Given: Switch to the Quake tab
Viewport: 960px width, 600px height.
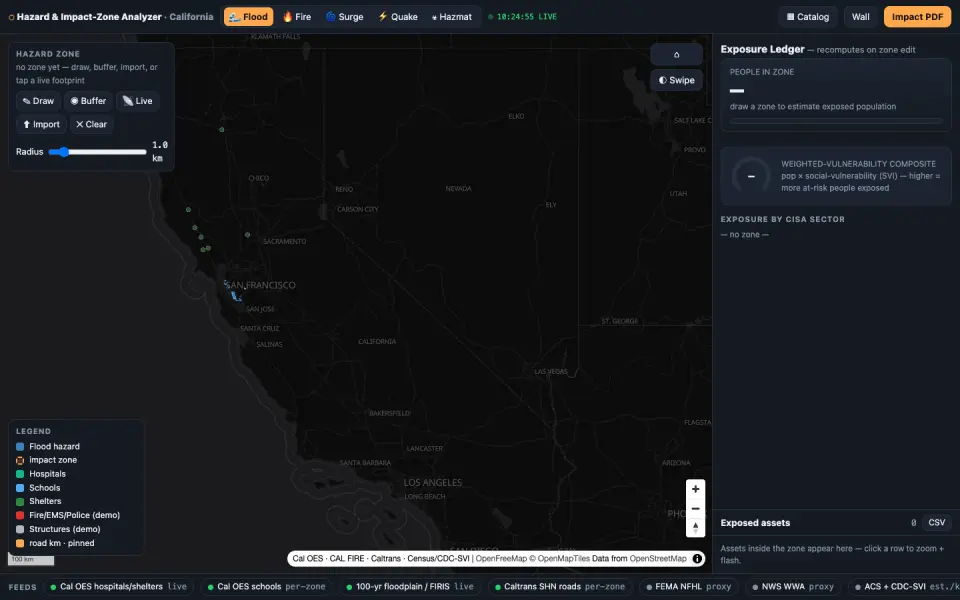Looking at the screenshot, I should point(398,17).
